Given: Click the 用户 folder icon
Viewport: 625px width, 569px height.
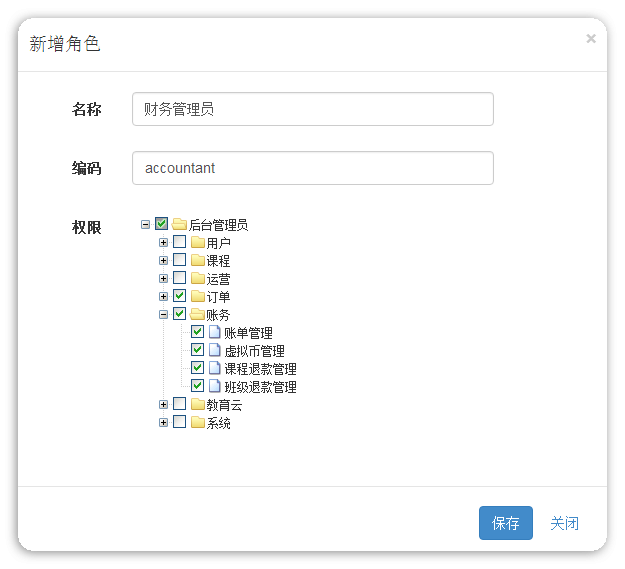Looking at the screenshot, I should (198, 242).
